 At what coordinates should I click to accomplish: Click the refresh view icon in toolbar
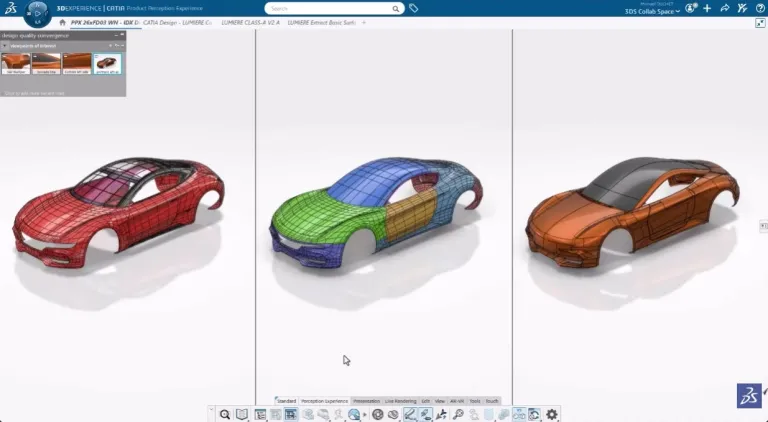tap(534, 414)
